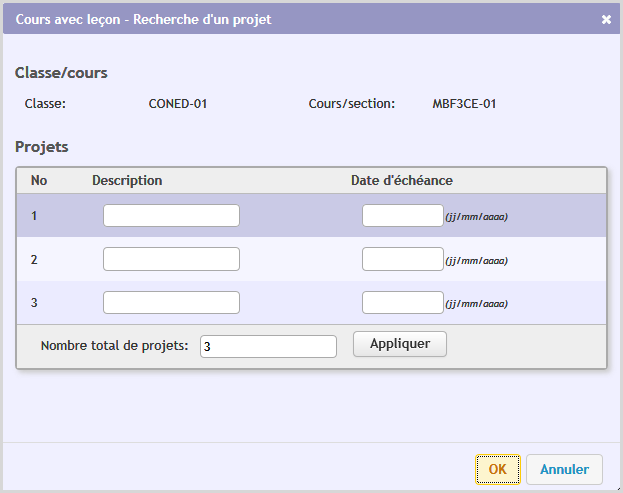
Task: Click the No column header
Action: click(39, 181)
